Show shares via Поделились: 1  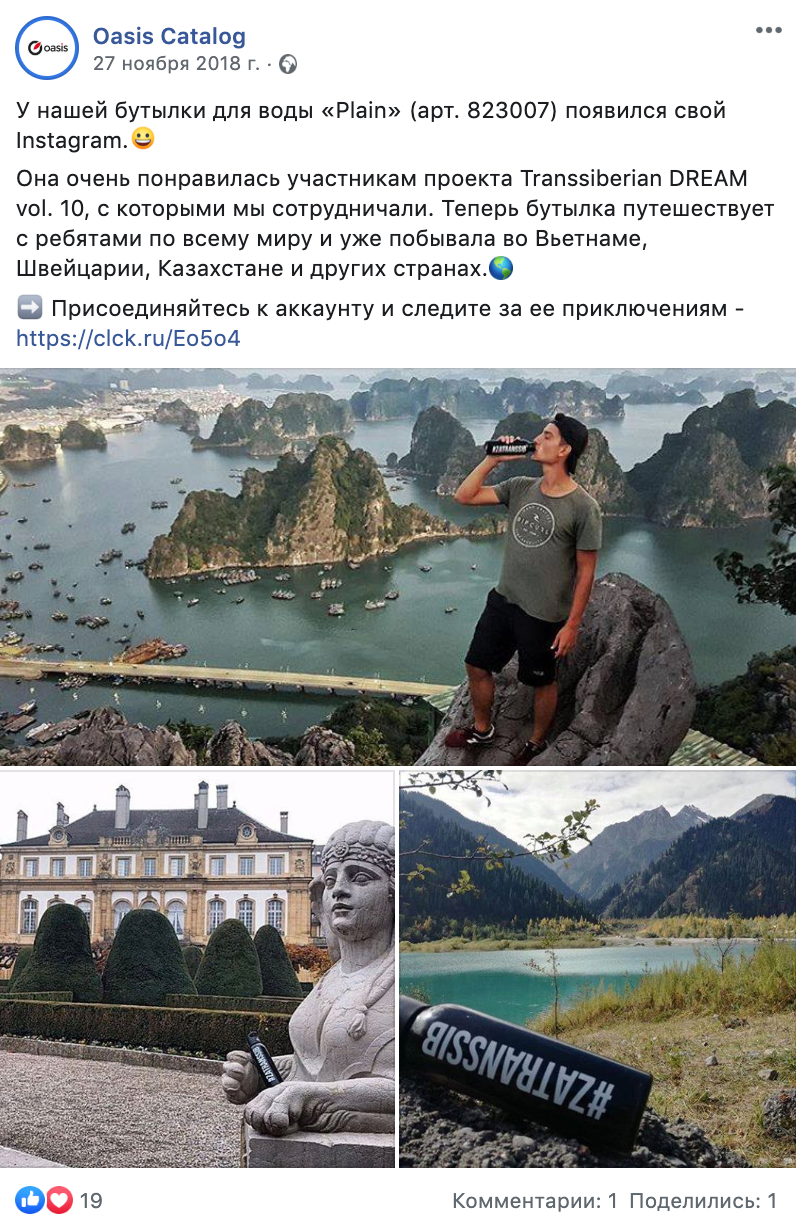(x=703, y=1201)
